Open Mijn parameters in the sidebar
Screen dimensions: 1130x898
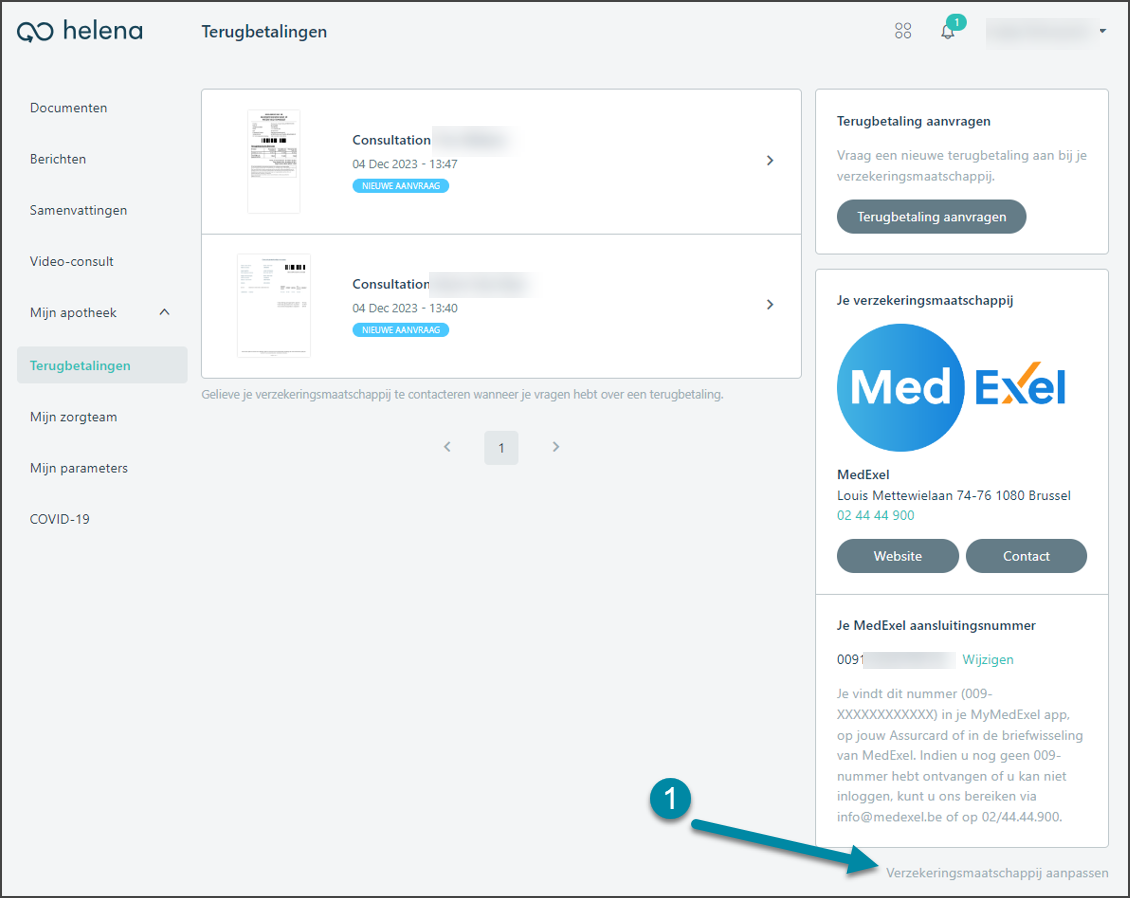coord(79,468)
